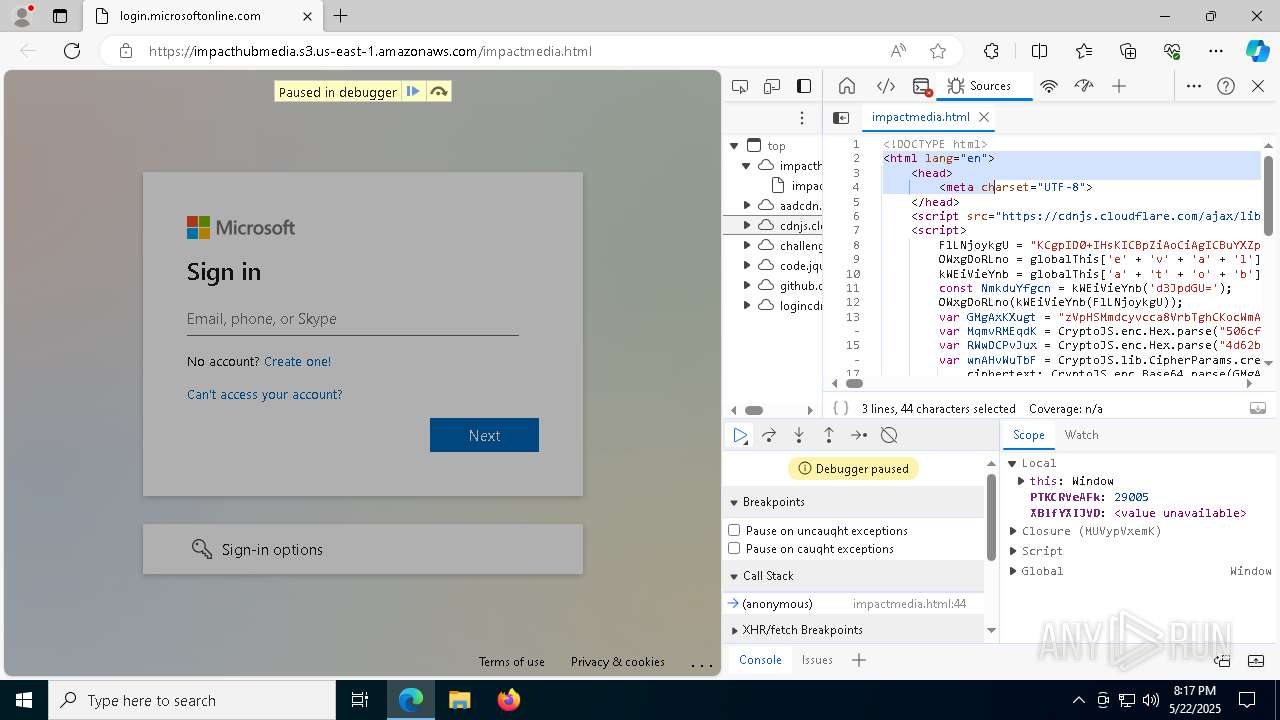Screen dimensions: 1280x720
Task: Open the Console panel with error badge
Action: (x=922, y=86)
